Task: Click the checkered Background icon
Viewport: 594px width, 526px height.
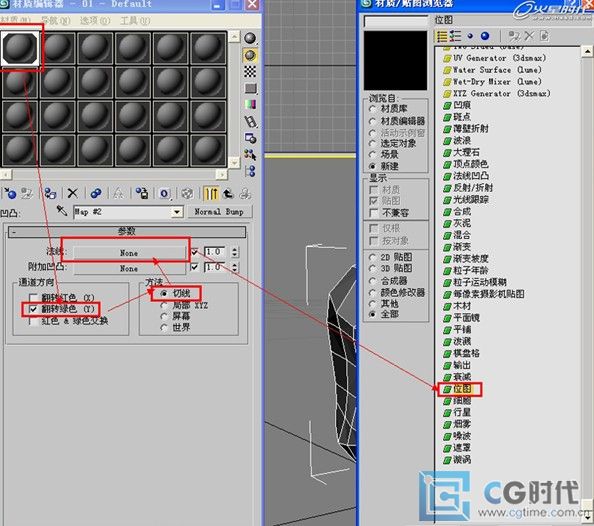Action: pos(250,71)
